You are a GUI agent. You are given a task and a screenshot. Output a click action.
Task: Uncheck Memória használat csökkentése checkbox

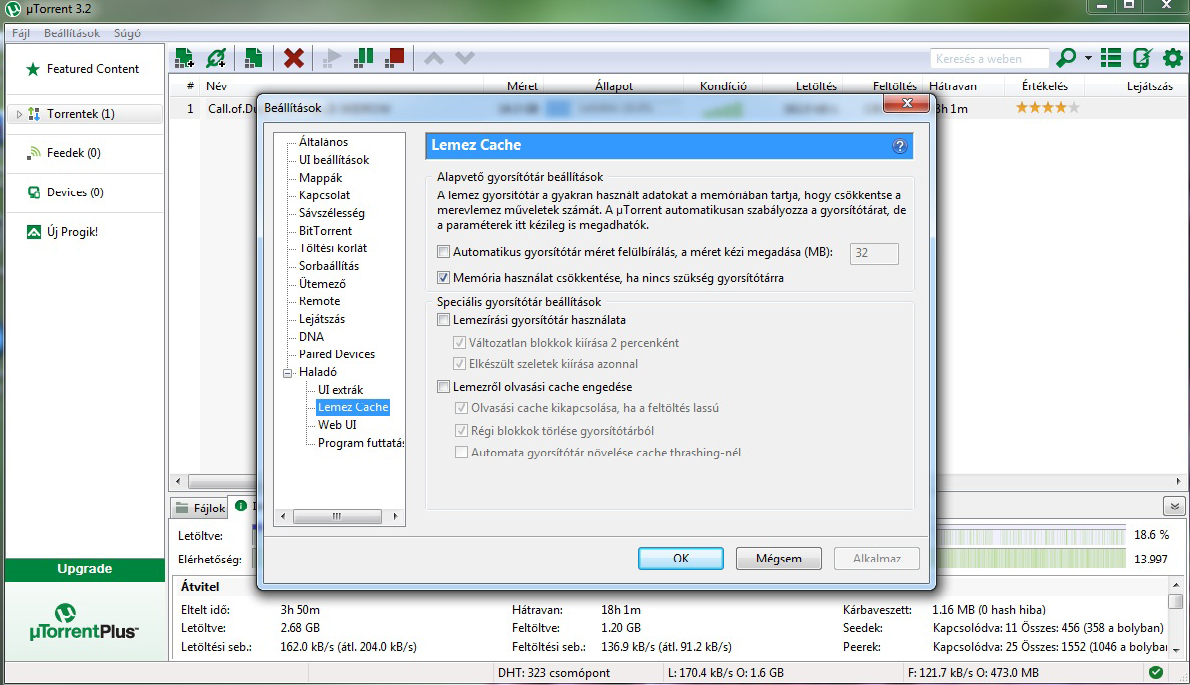(x=443, y=278)
